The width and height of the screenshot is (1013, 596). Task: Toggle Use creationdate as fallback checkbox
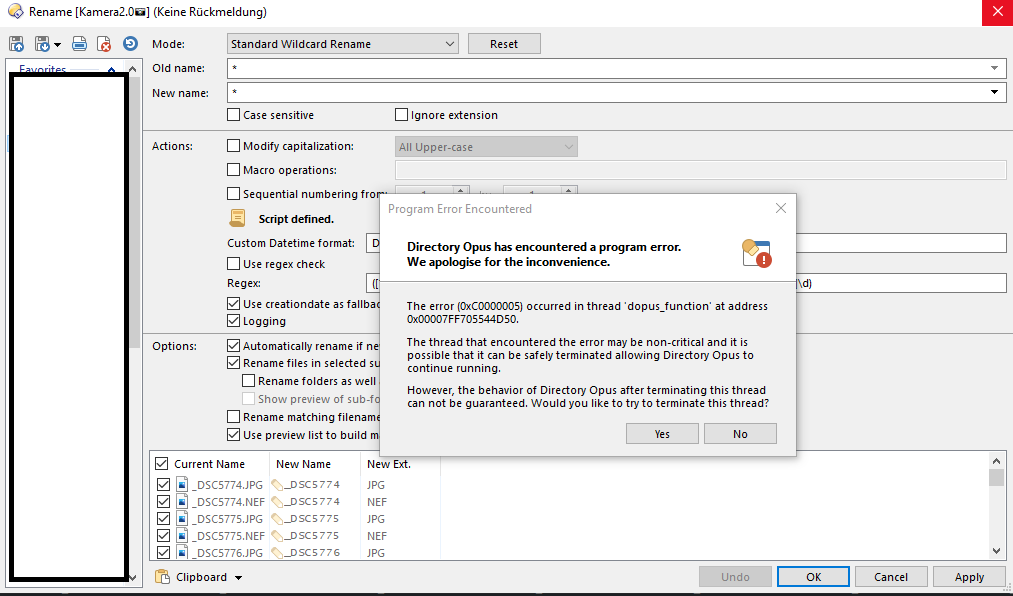[233, 303]
